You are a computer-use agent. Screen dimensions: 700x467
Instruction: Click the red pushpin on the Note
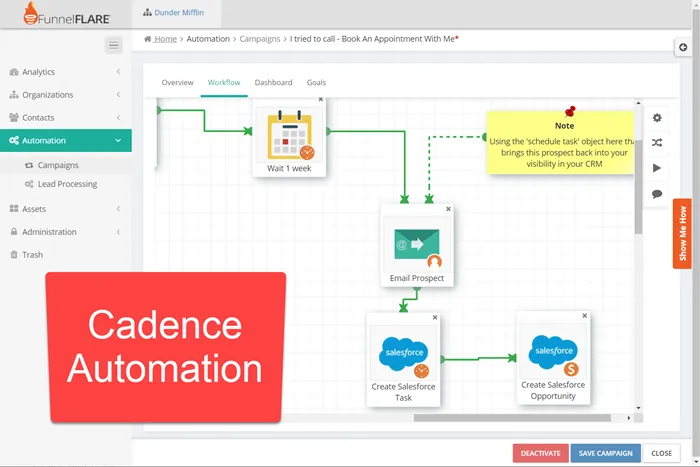click(570, 111)
